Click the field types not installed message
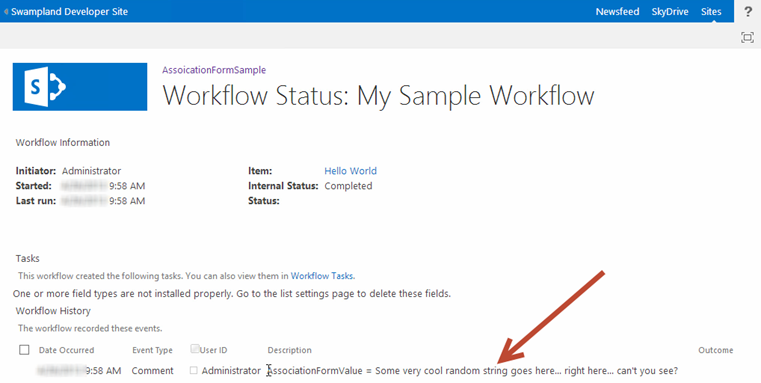The image size is (761, 383). [232, 294]
